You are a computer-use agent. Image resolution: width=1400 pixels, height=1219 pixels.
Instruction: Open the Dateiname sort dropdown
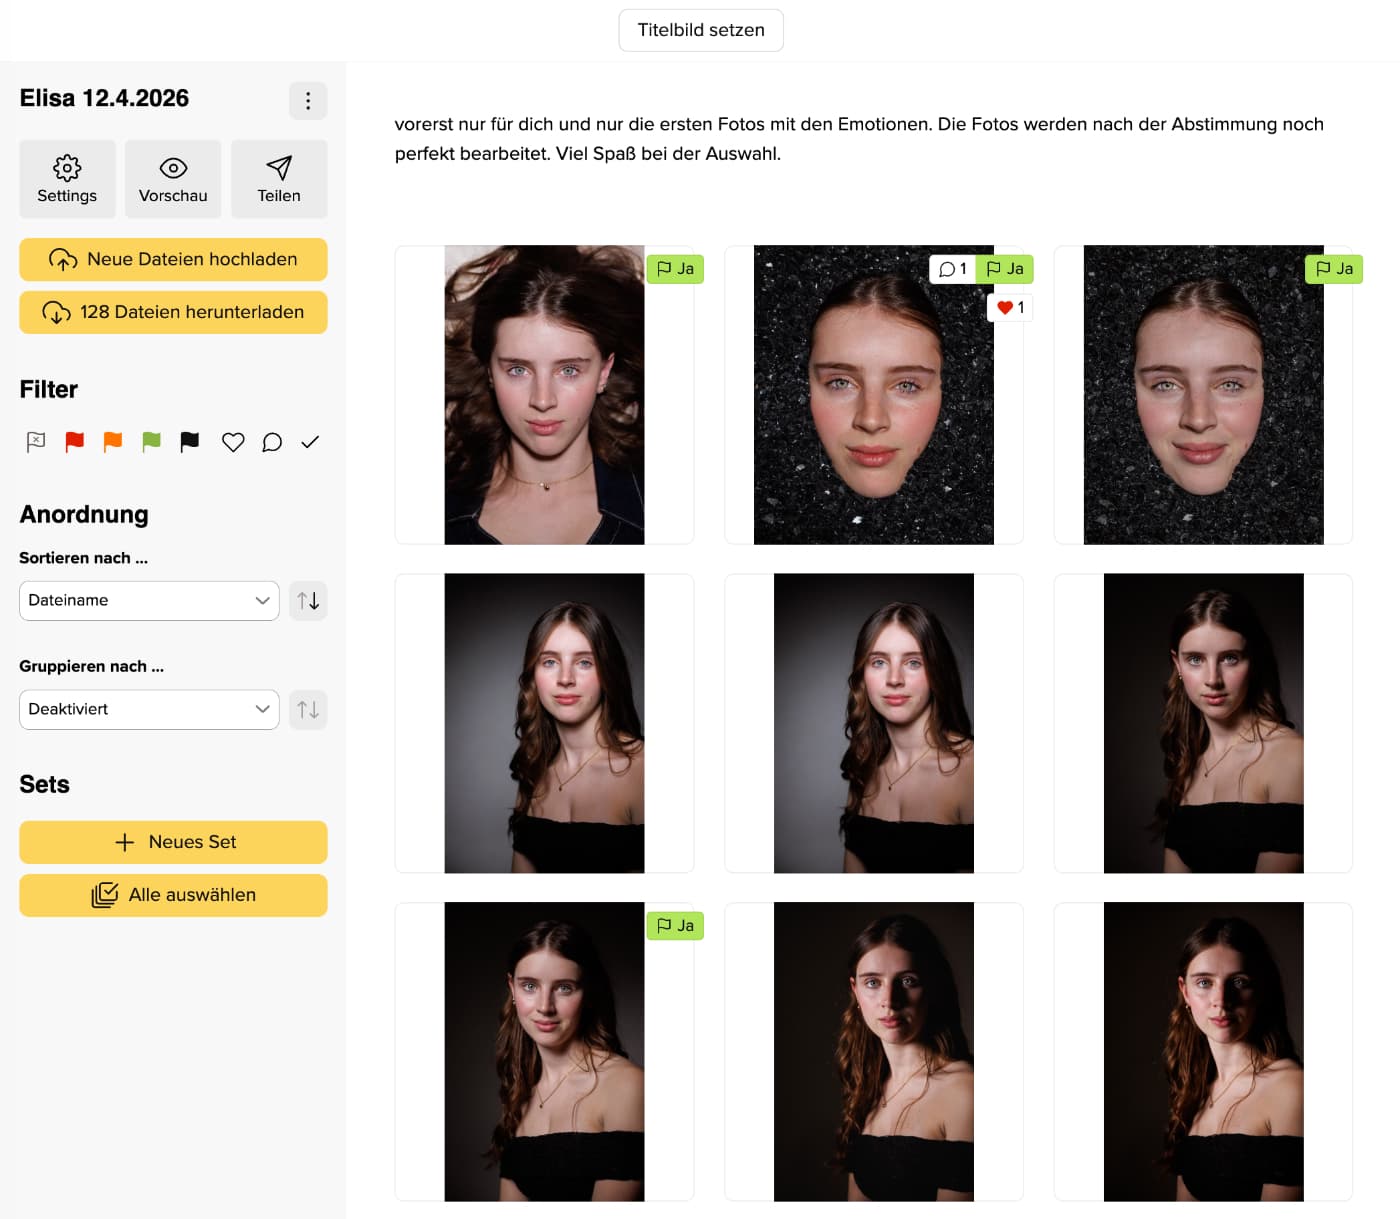[149, 601]
